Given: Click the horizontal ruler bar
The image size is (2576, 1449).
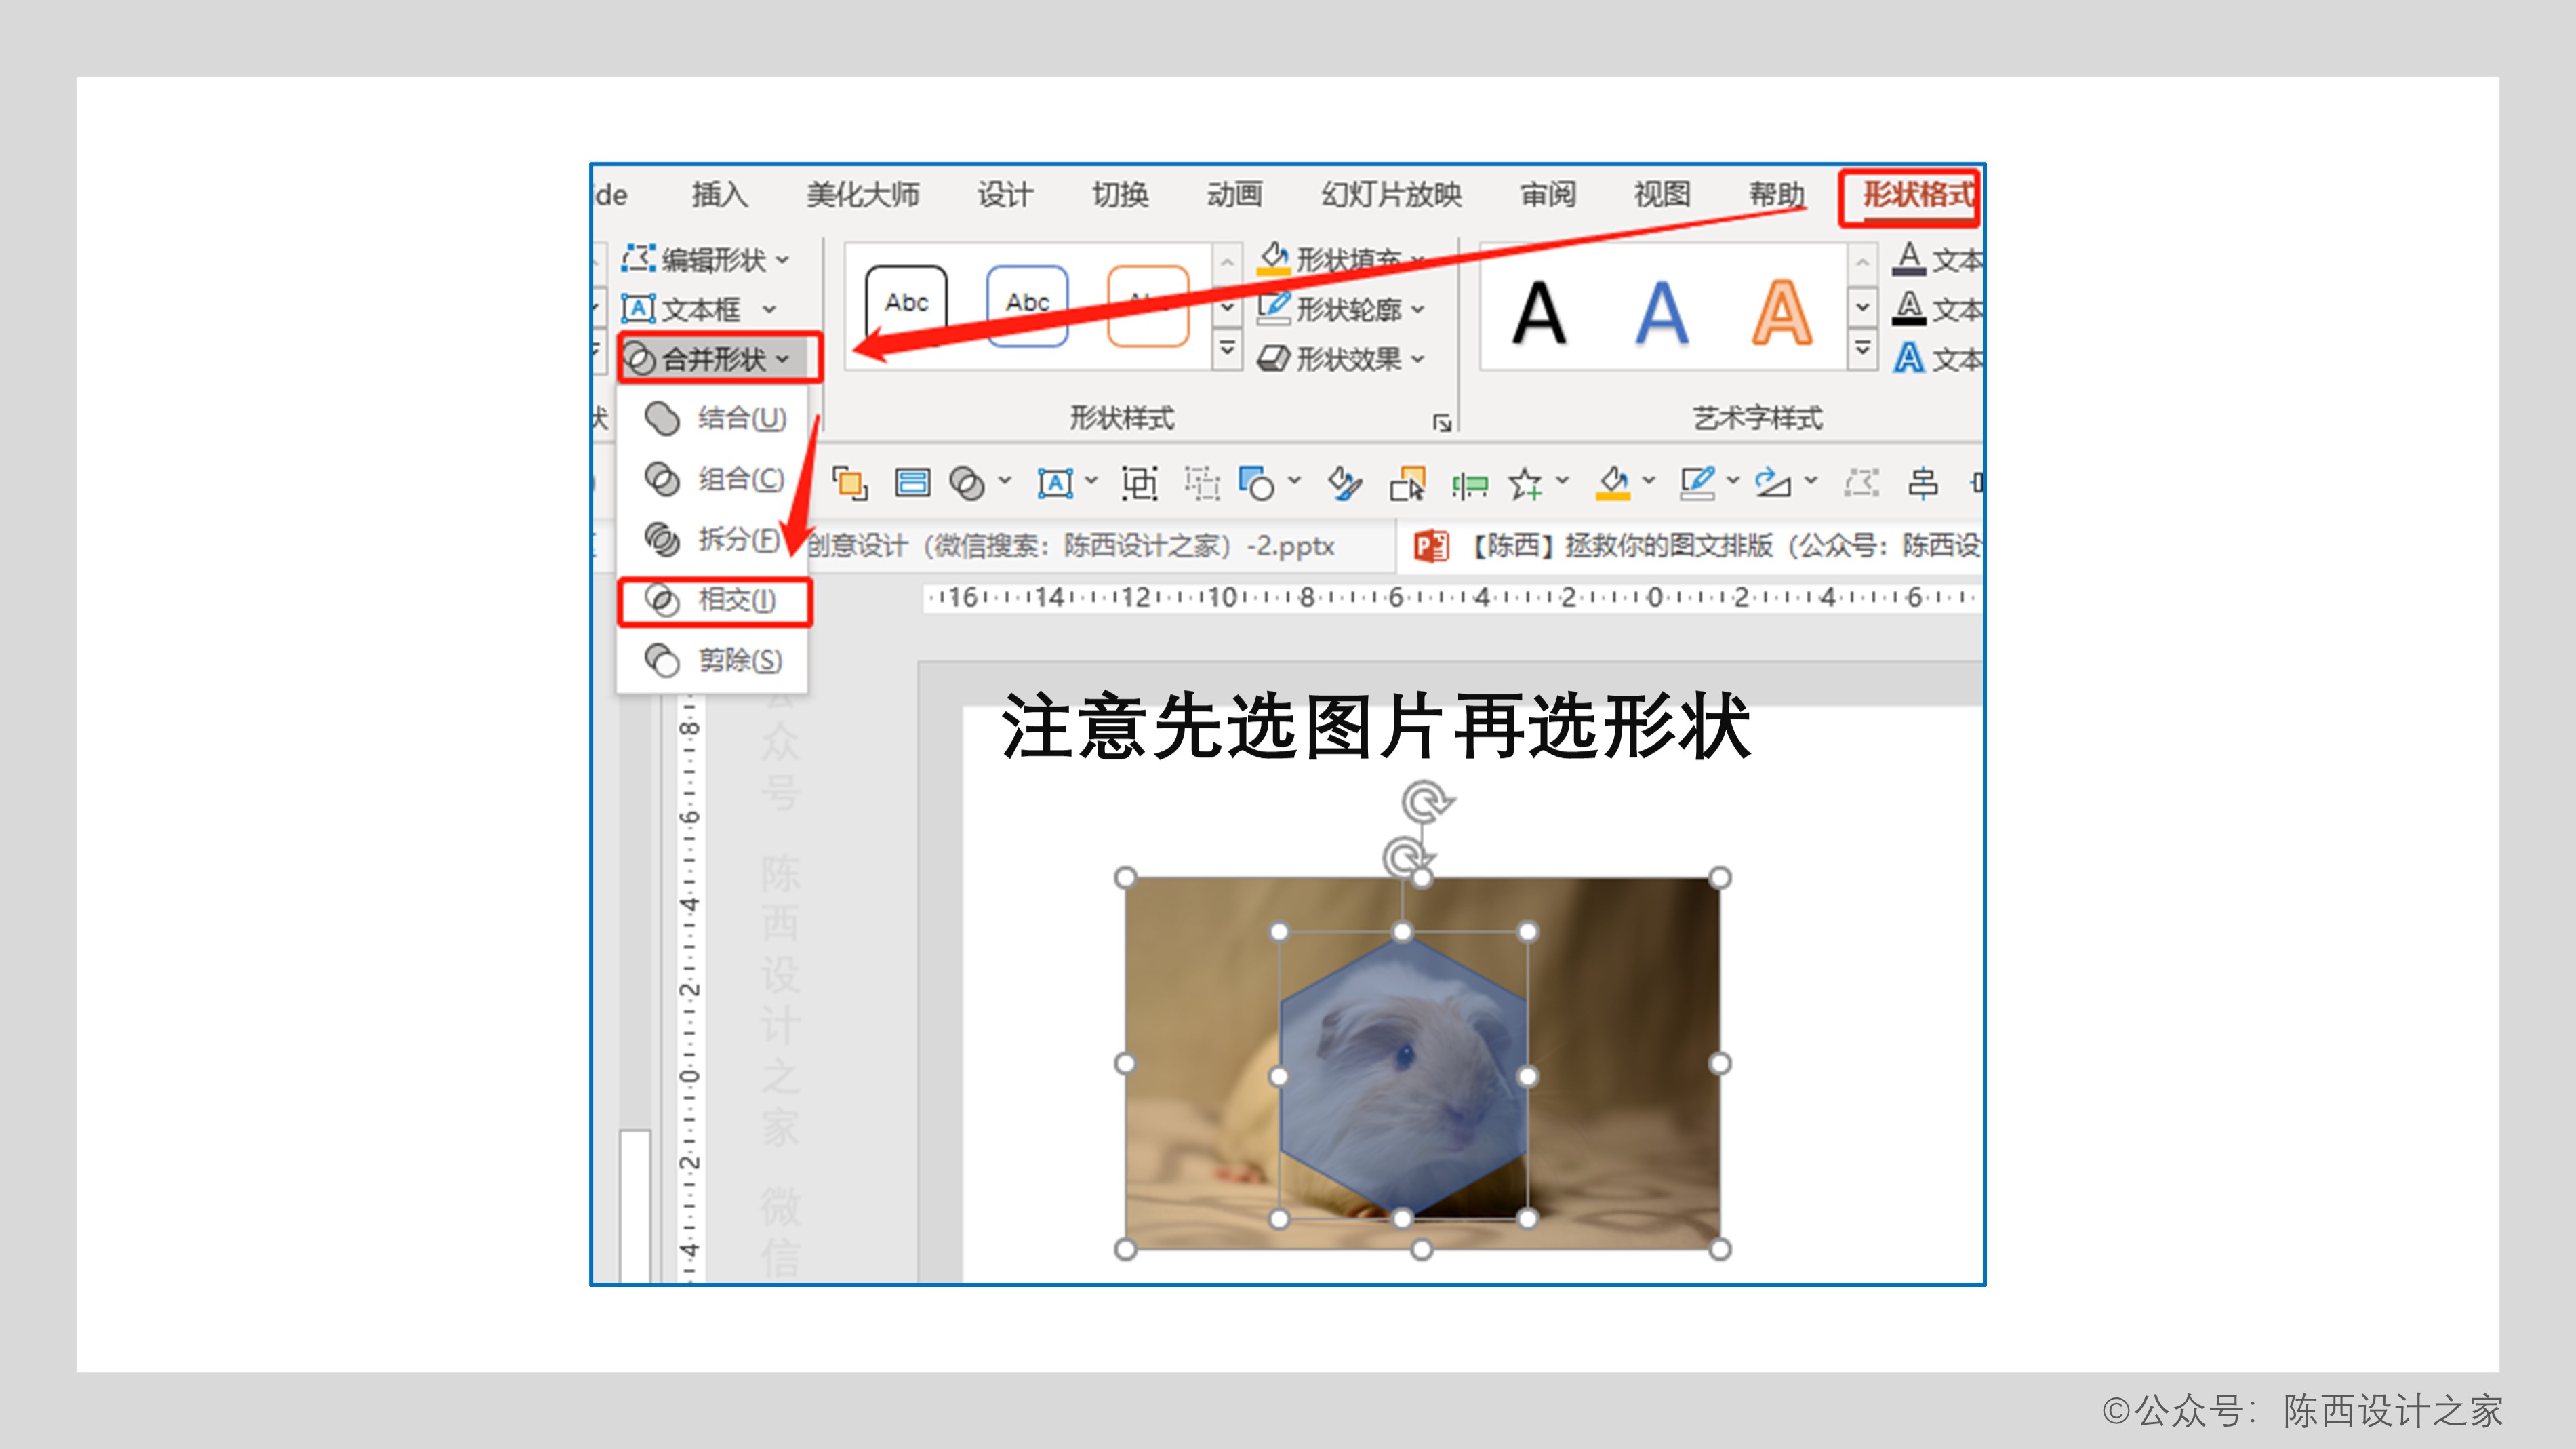Looking at the screenshot, I should (1452, 598).
